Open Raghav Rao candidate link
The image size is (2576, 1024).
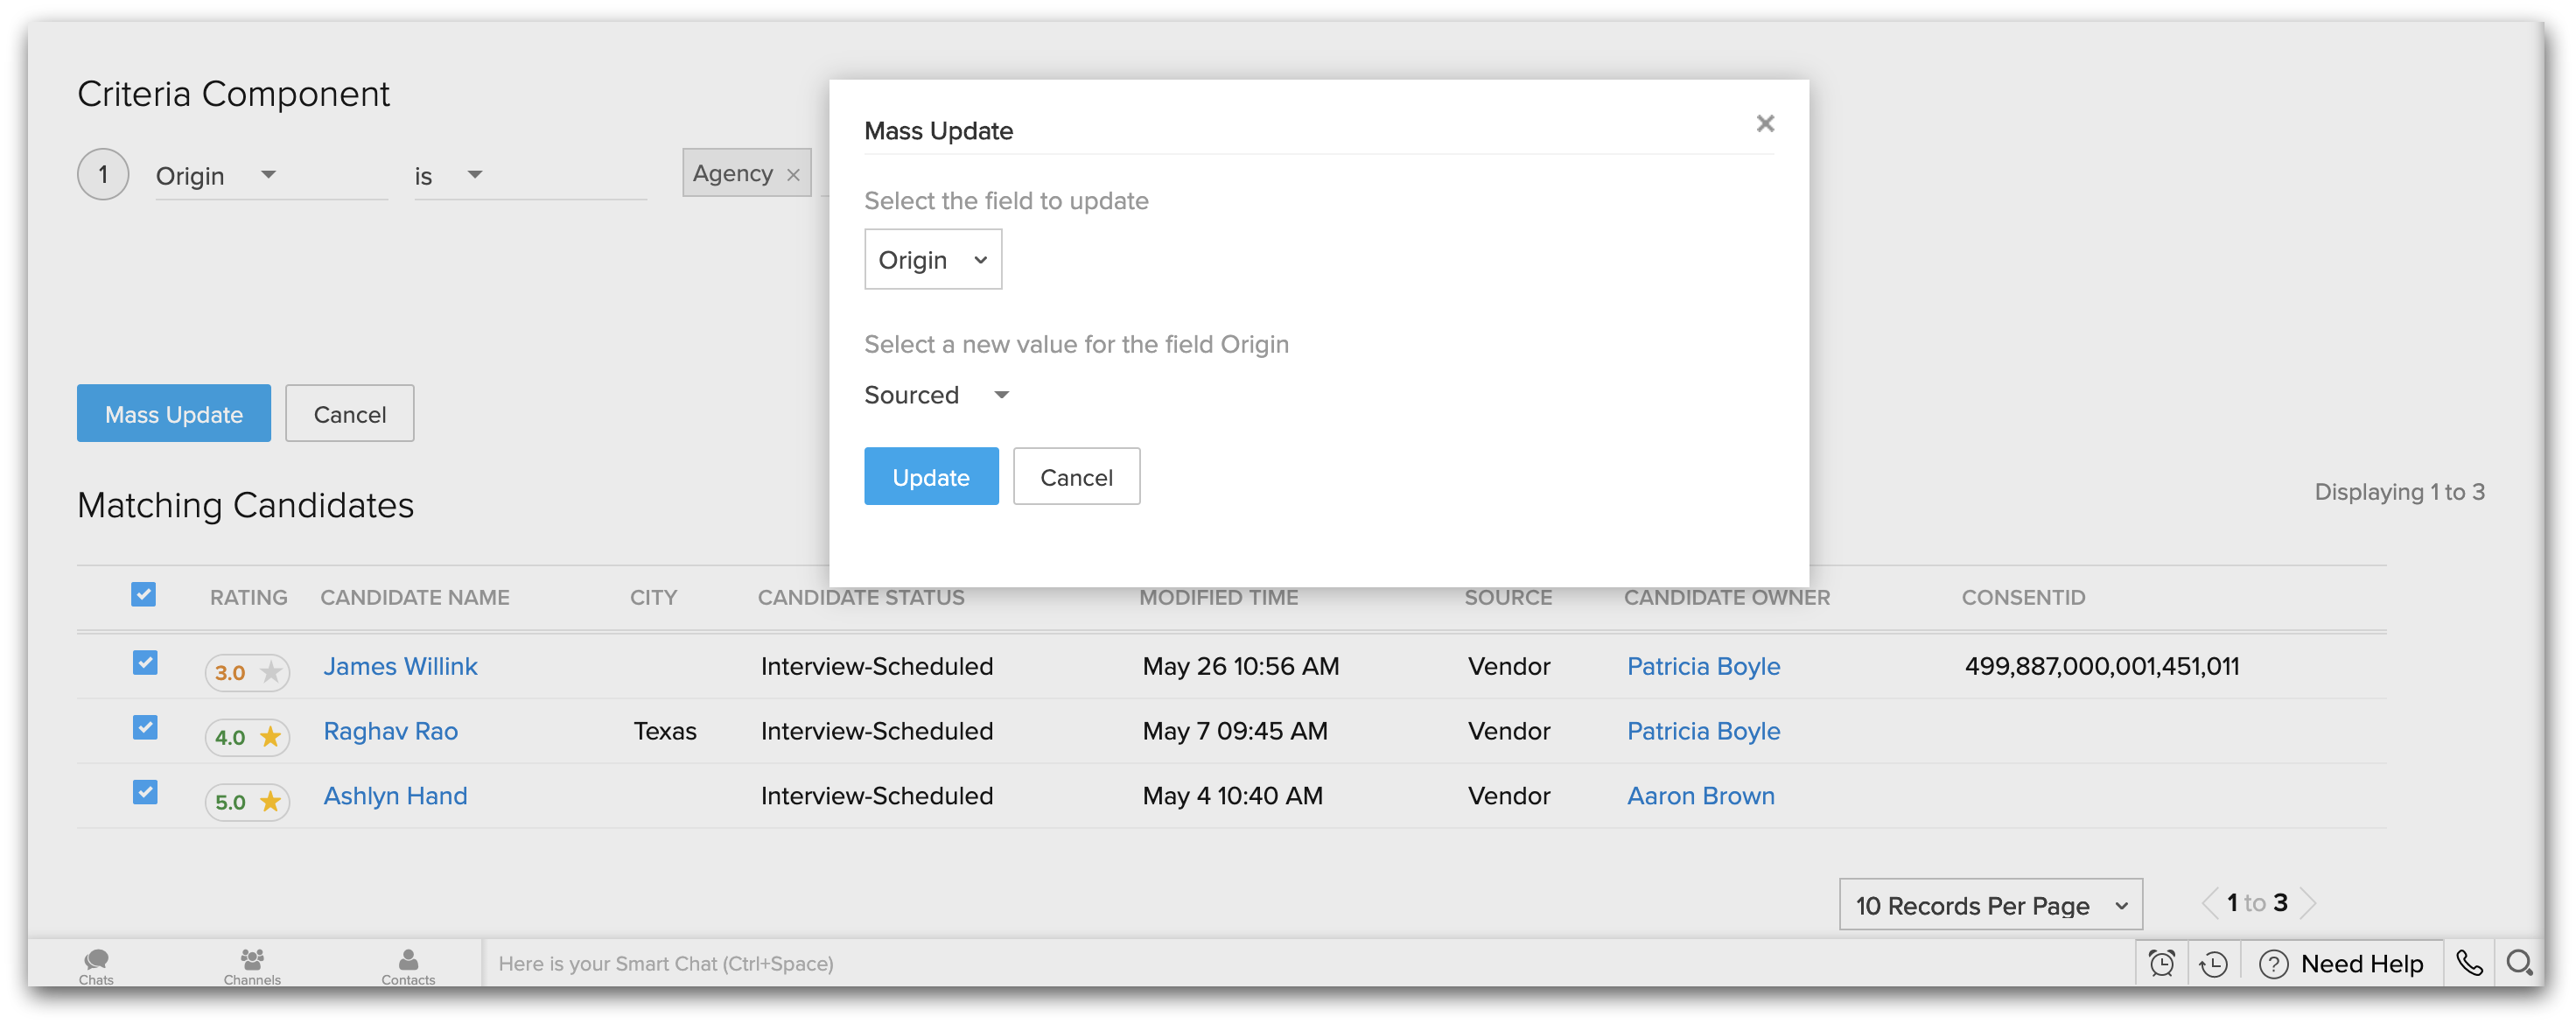pos(390,731)
